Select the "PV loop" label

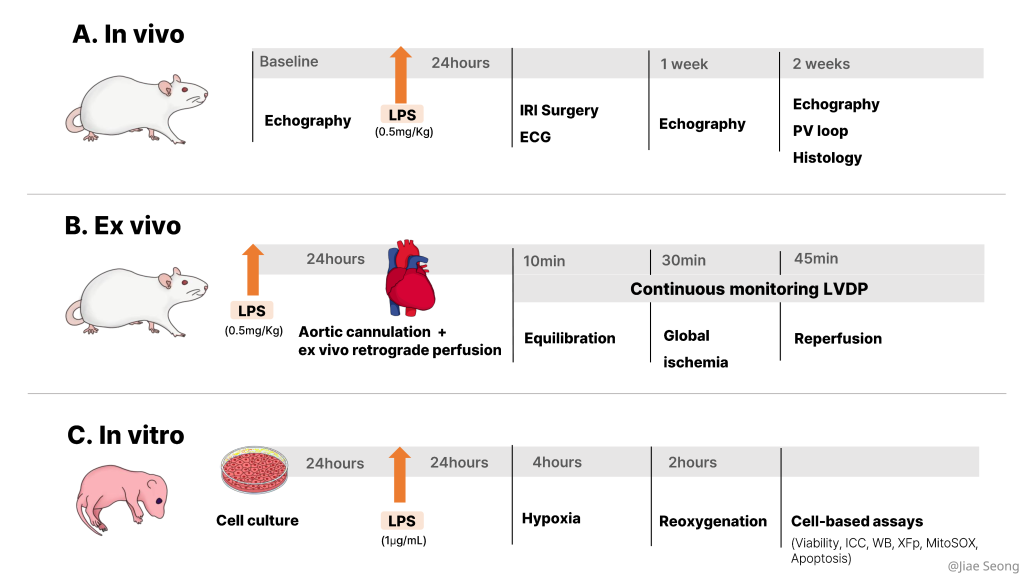820,131
